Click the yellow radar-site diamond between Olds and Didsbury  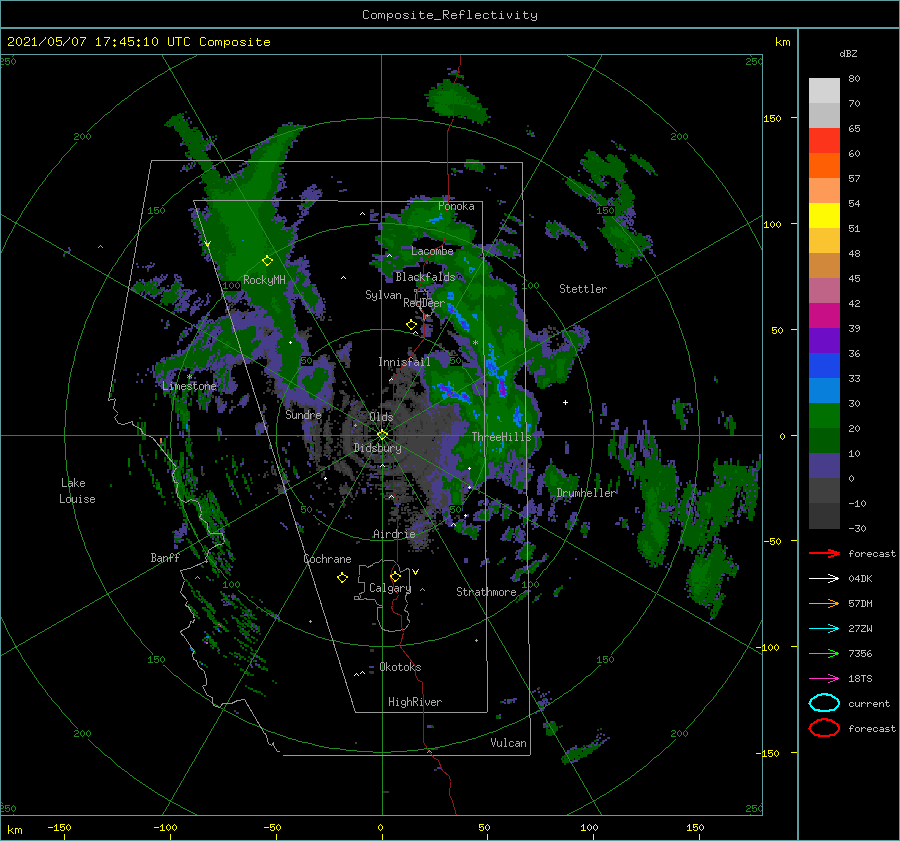pyautogui.click(x=382, y=435)
